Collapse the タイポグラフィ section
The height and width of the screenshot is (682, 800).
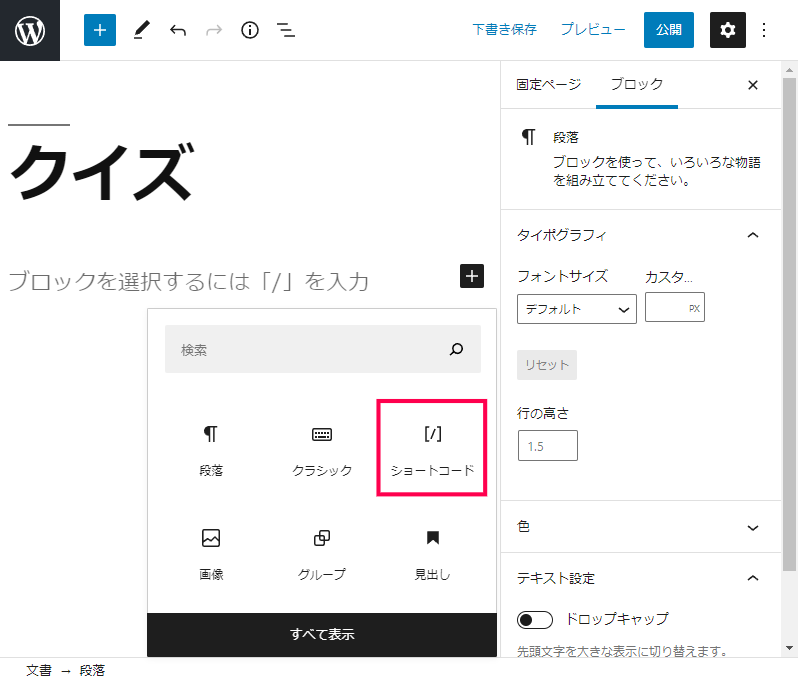752,235
